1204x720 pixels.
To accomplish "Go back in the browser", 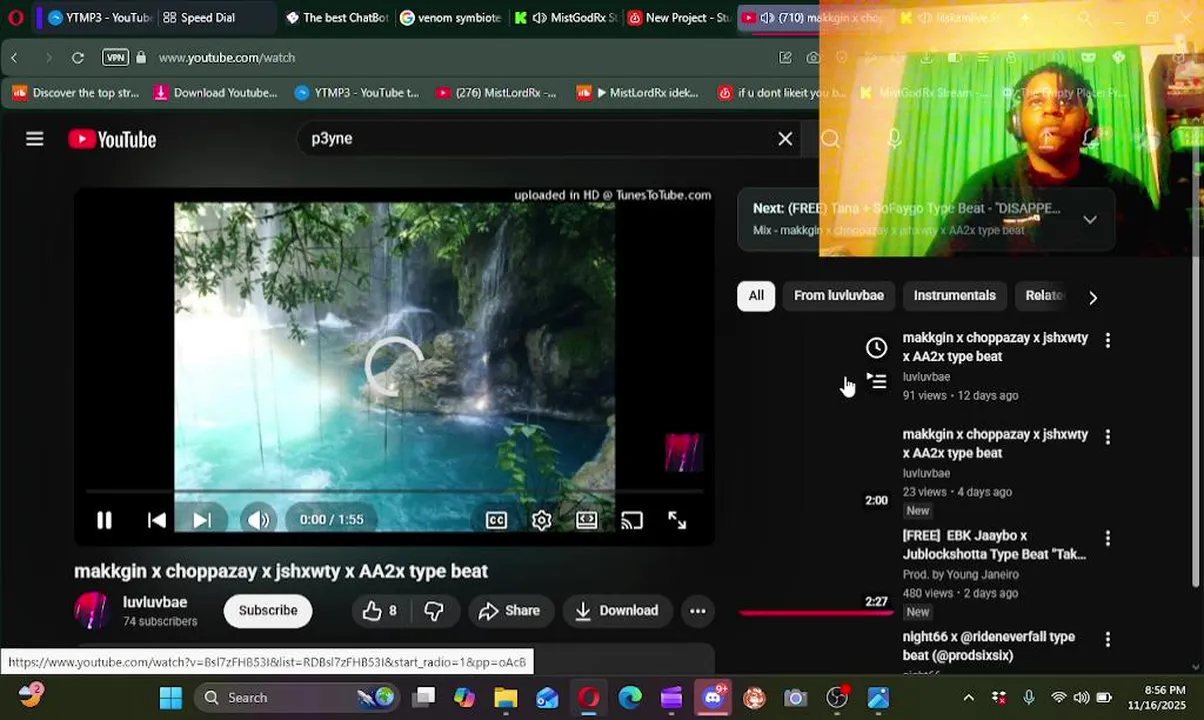I will [x=14, y=58].
